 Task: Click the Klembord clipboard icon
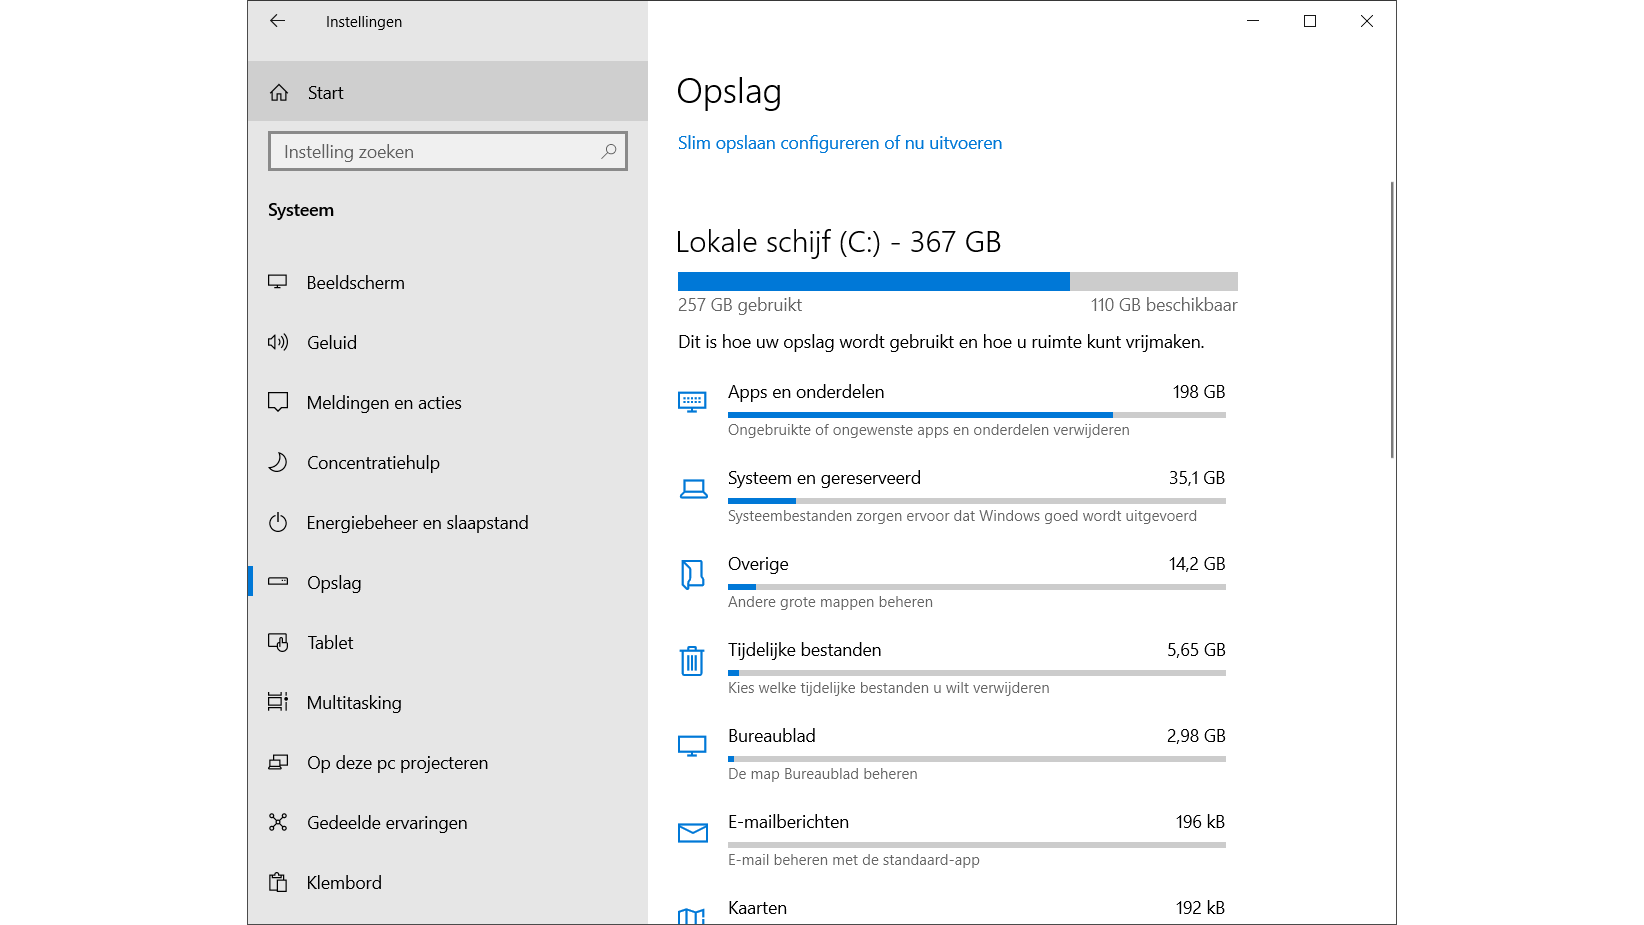(278, 883)
